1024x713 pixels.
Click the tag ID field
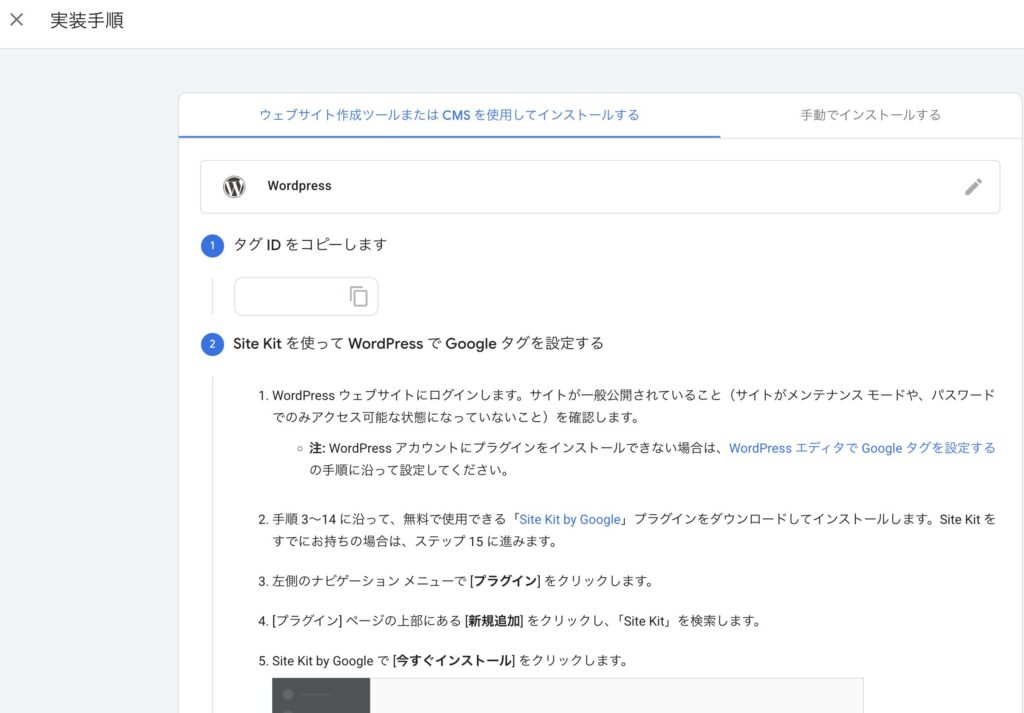click(306, 296)
